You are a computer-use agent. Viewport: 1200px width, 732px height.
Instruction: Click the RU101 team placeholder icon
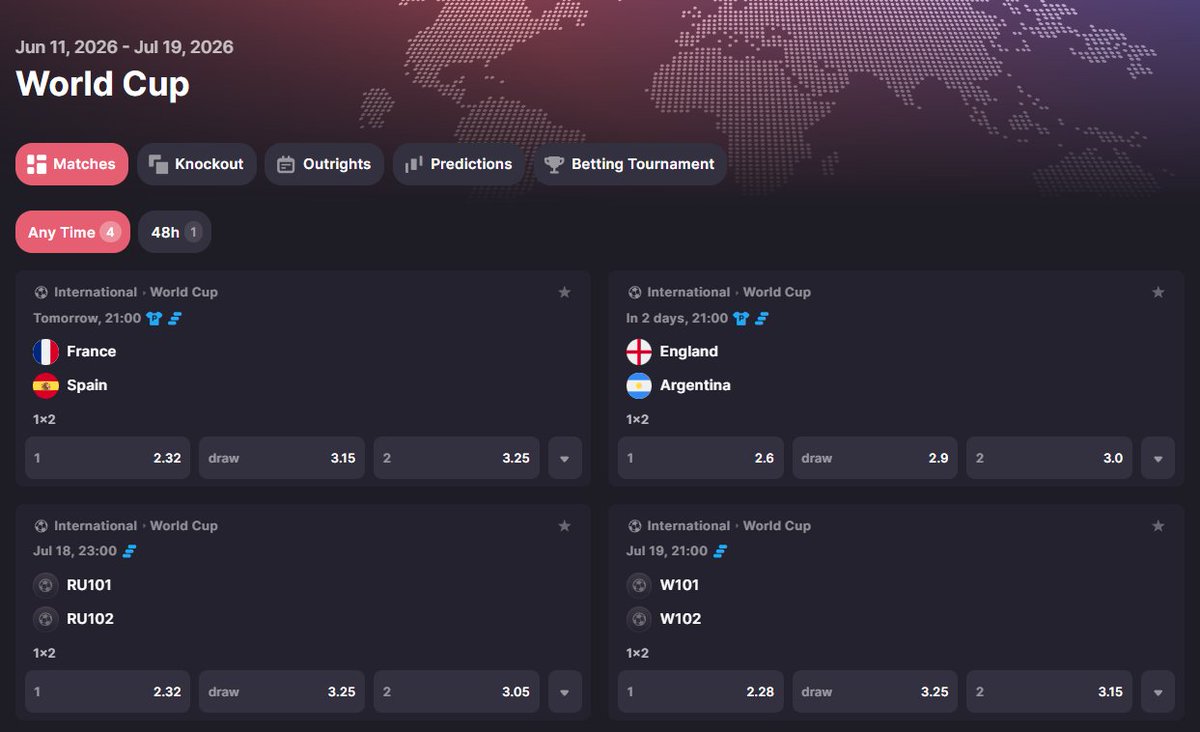(x=46, y=585)
